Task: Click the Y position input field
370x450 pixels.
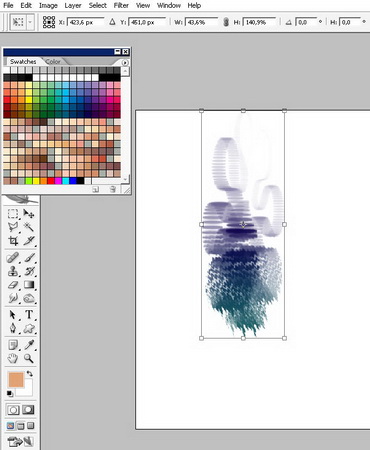Action: point(147,22)
